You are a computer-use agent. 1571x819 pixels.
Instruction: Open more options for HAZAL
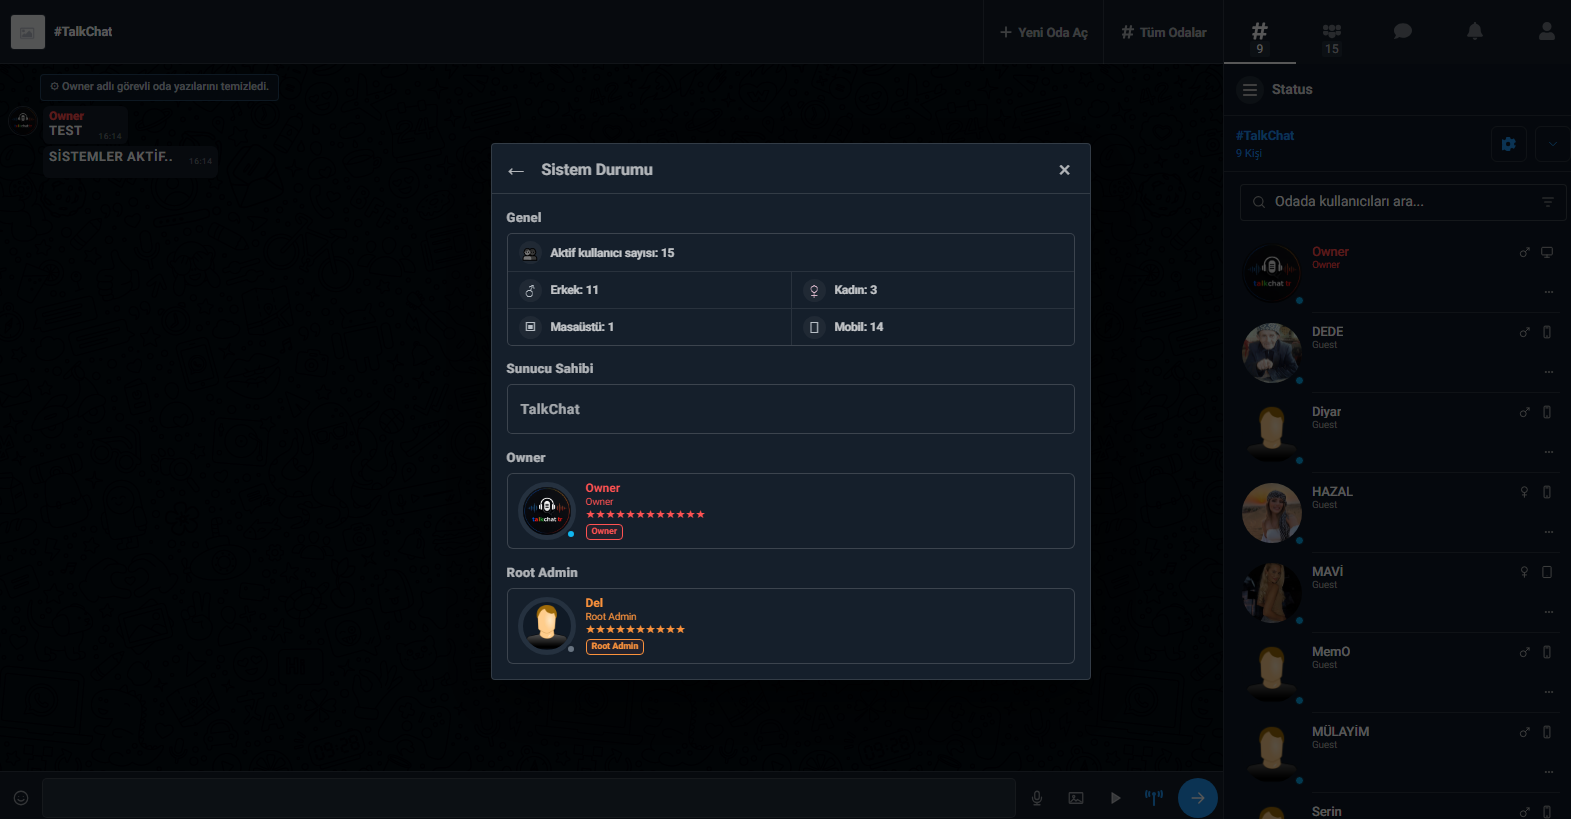1549,532
